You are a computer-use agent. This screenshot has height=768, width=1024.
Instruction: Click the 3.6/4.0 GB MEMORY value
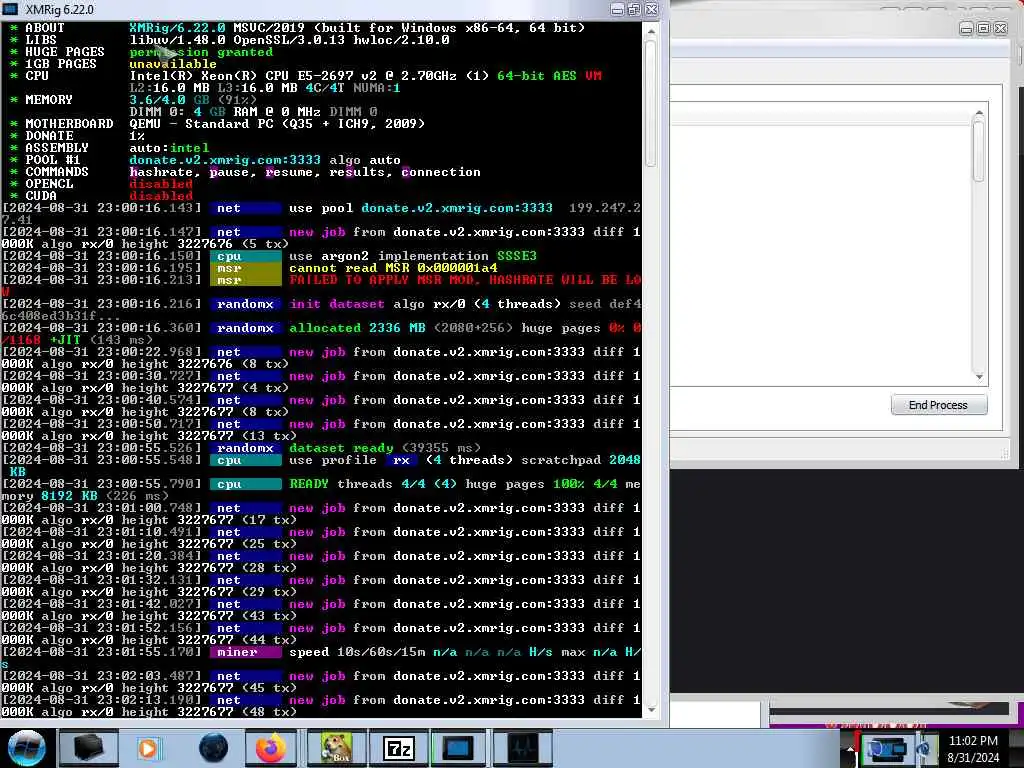point(170,100)
